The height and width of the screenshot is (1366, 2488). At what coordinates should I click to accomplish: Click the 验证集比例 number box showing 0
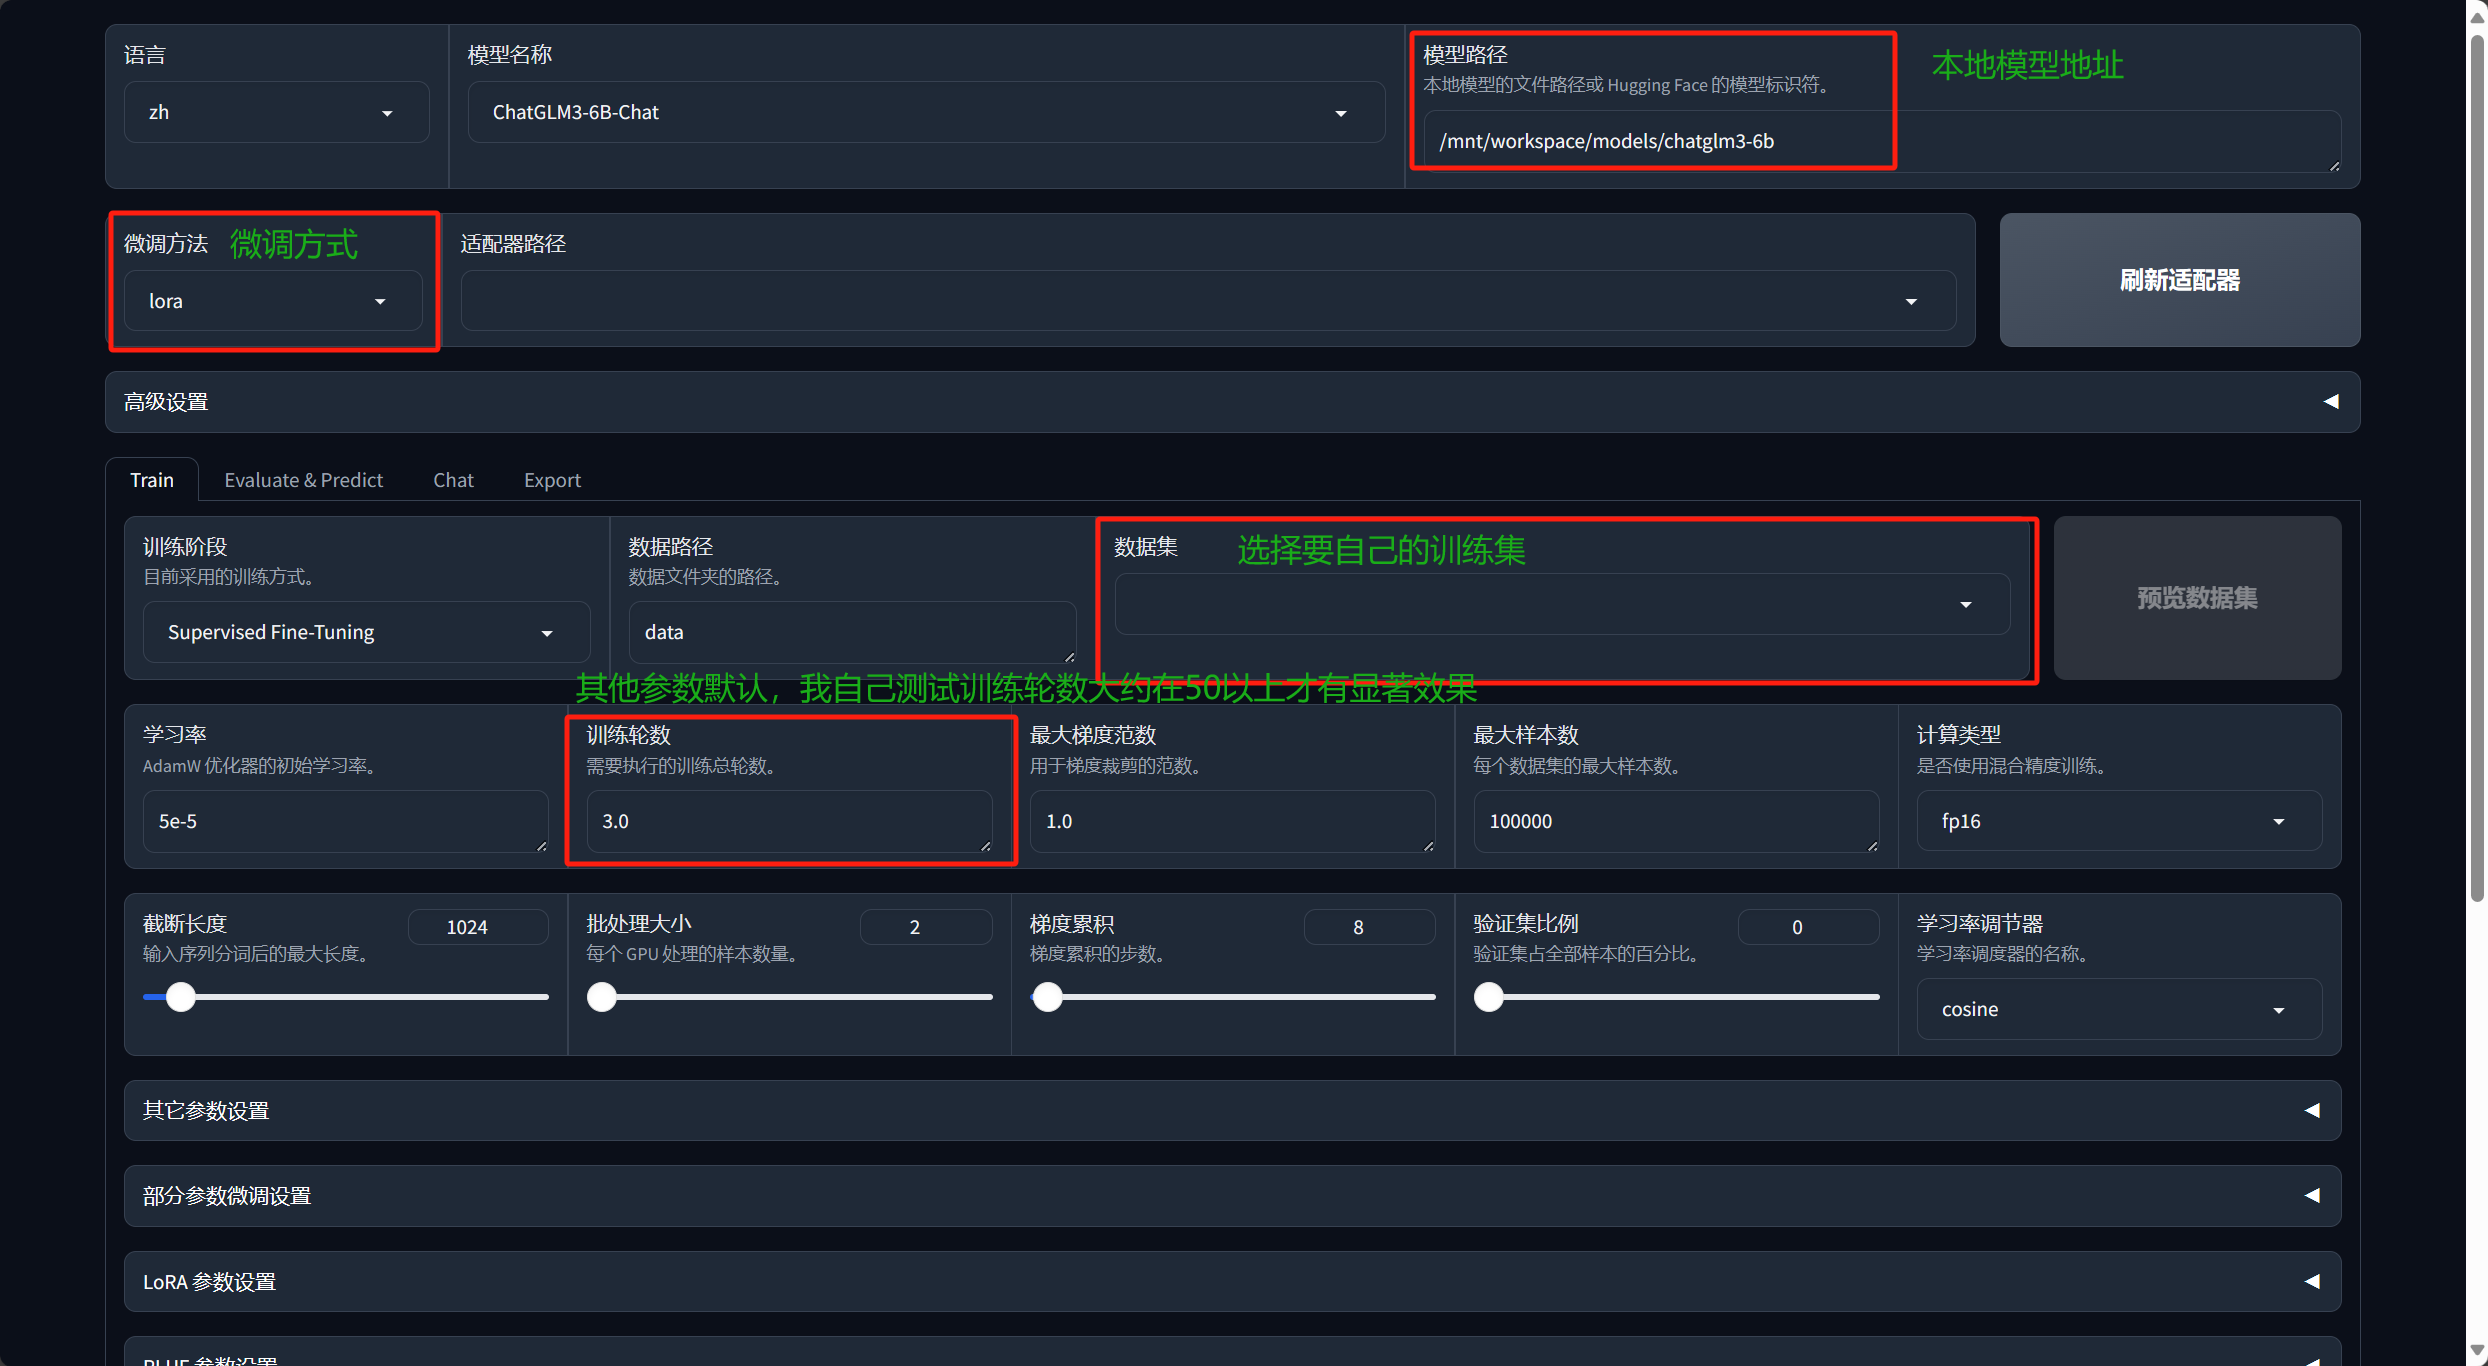tap(1809, 927)
